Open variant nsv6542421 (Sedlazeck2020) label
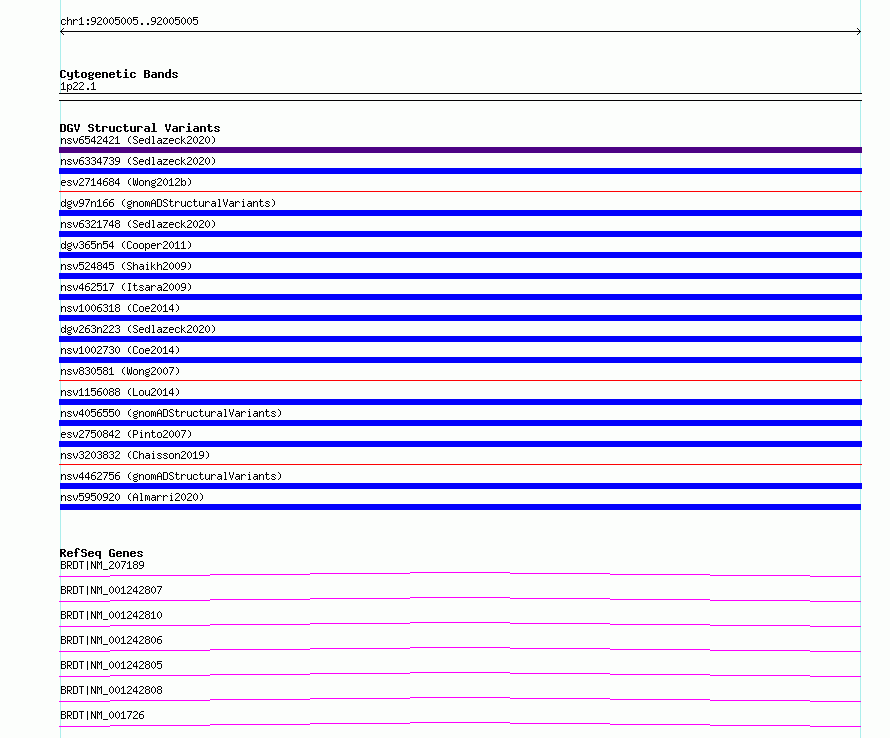The height and width of the screenshot is (738, 890). pyautogui.click(x=138, y=140)
